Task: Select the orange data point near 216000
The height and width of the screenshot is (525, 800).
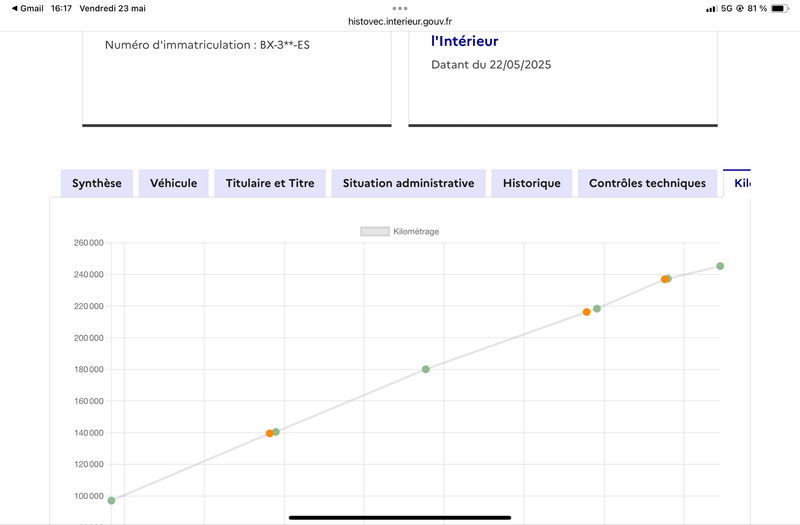Action: coord(586,312)
